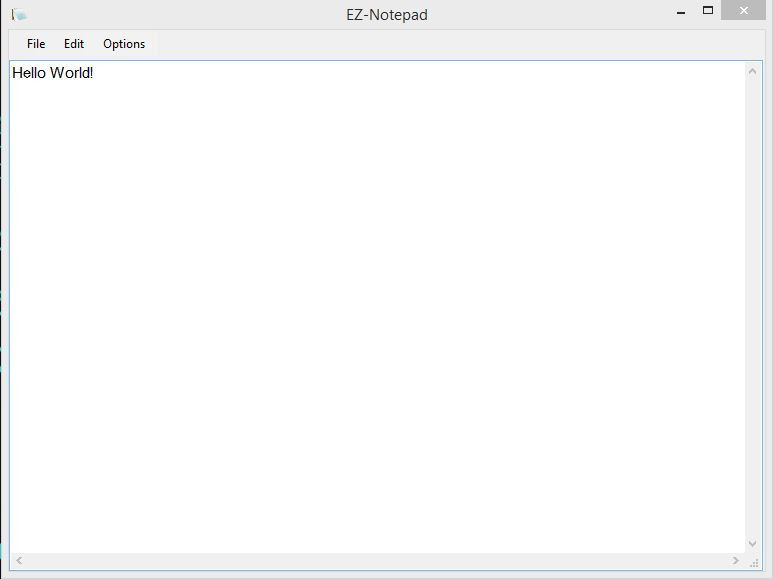Open the File menu
773x579 pixels.
pos(36,44)
